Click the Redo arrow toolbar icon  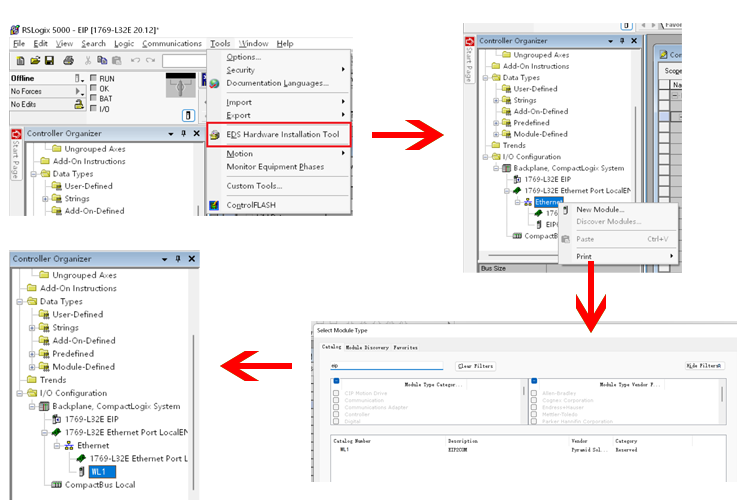(x=150, y=60)
